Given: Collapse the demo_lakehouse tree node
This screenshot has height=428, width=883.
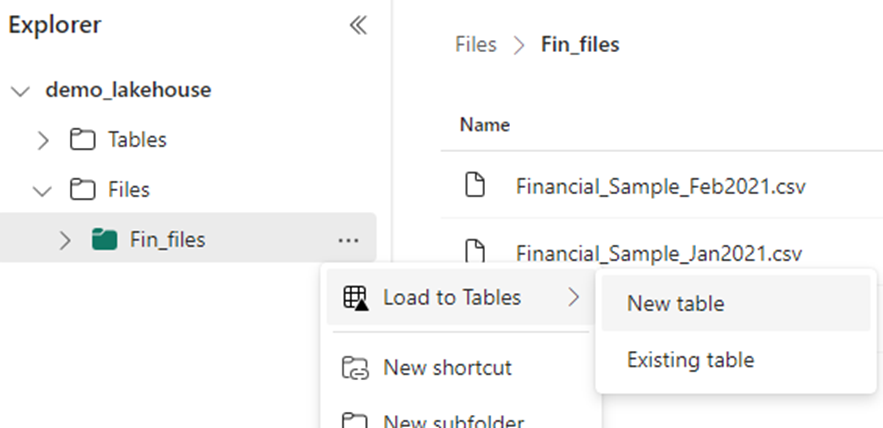Looking at the screenshot, I should 21,91.
